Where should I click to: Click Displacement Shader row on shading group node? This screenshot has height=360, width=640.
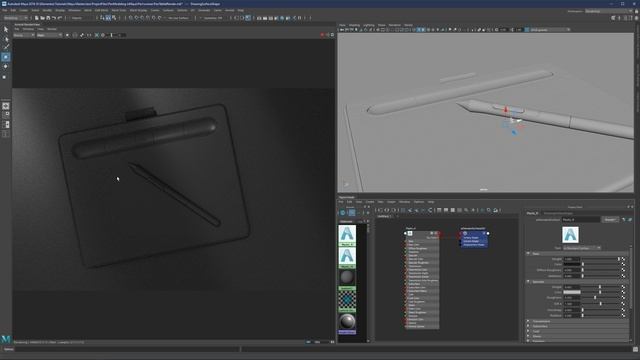tap(474, 245)
